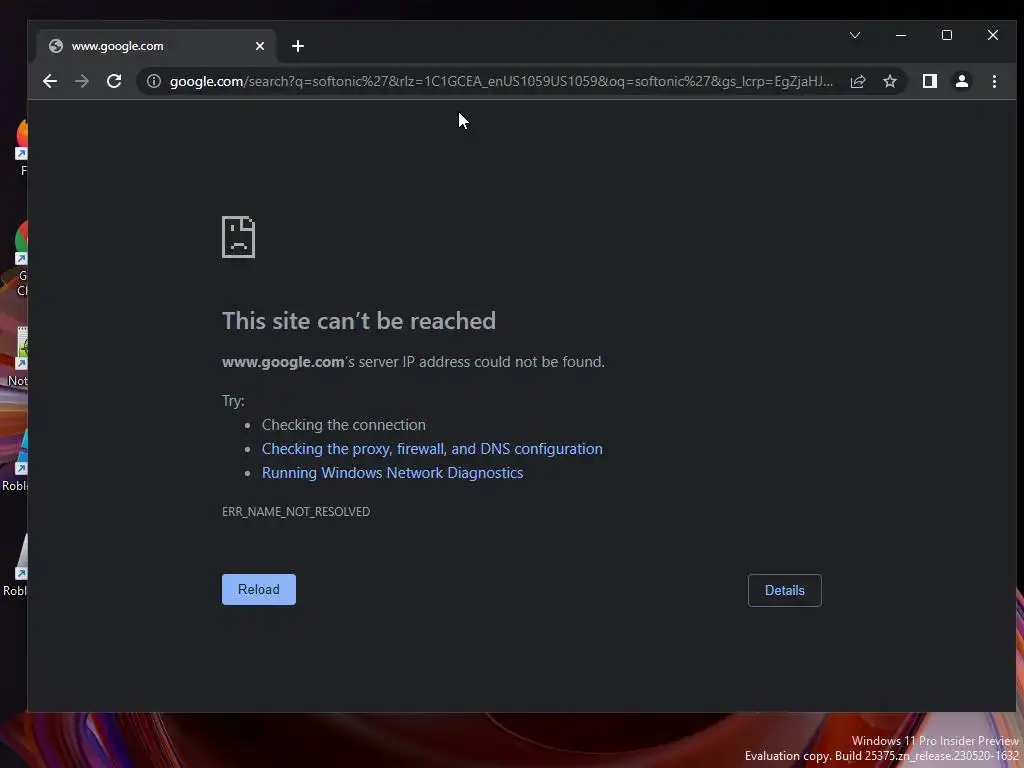Image resolution: width=1024 pixels, height=768 pixels.
Task: Share this page icon
Action: [x=857, y=81]
